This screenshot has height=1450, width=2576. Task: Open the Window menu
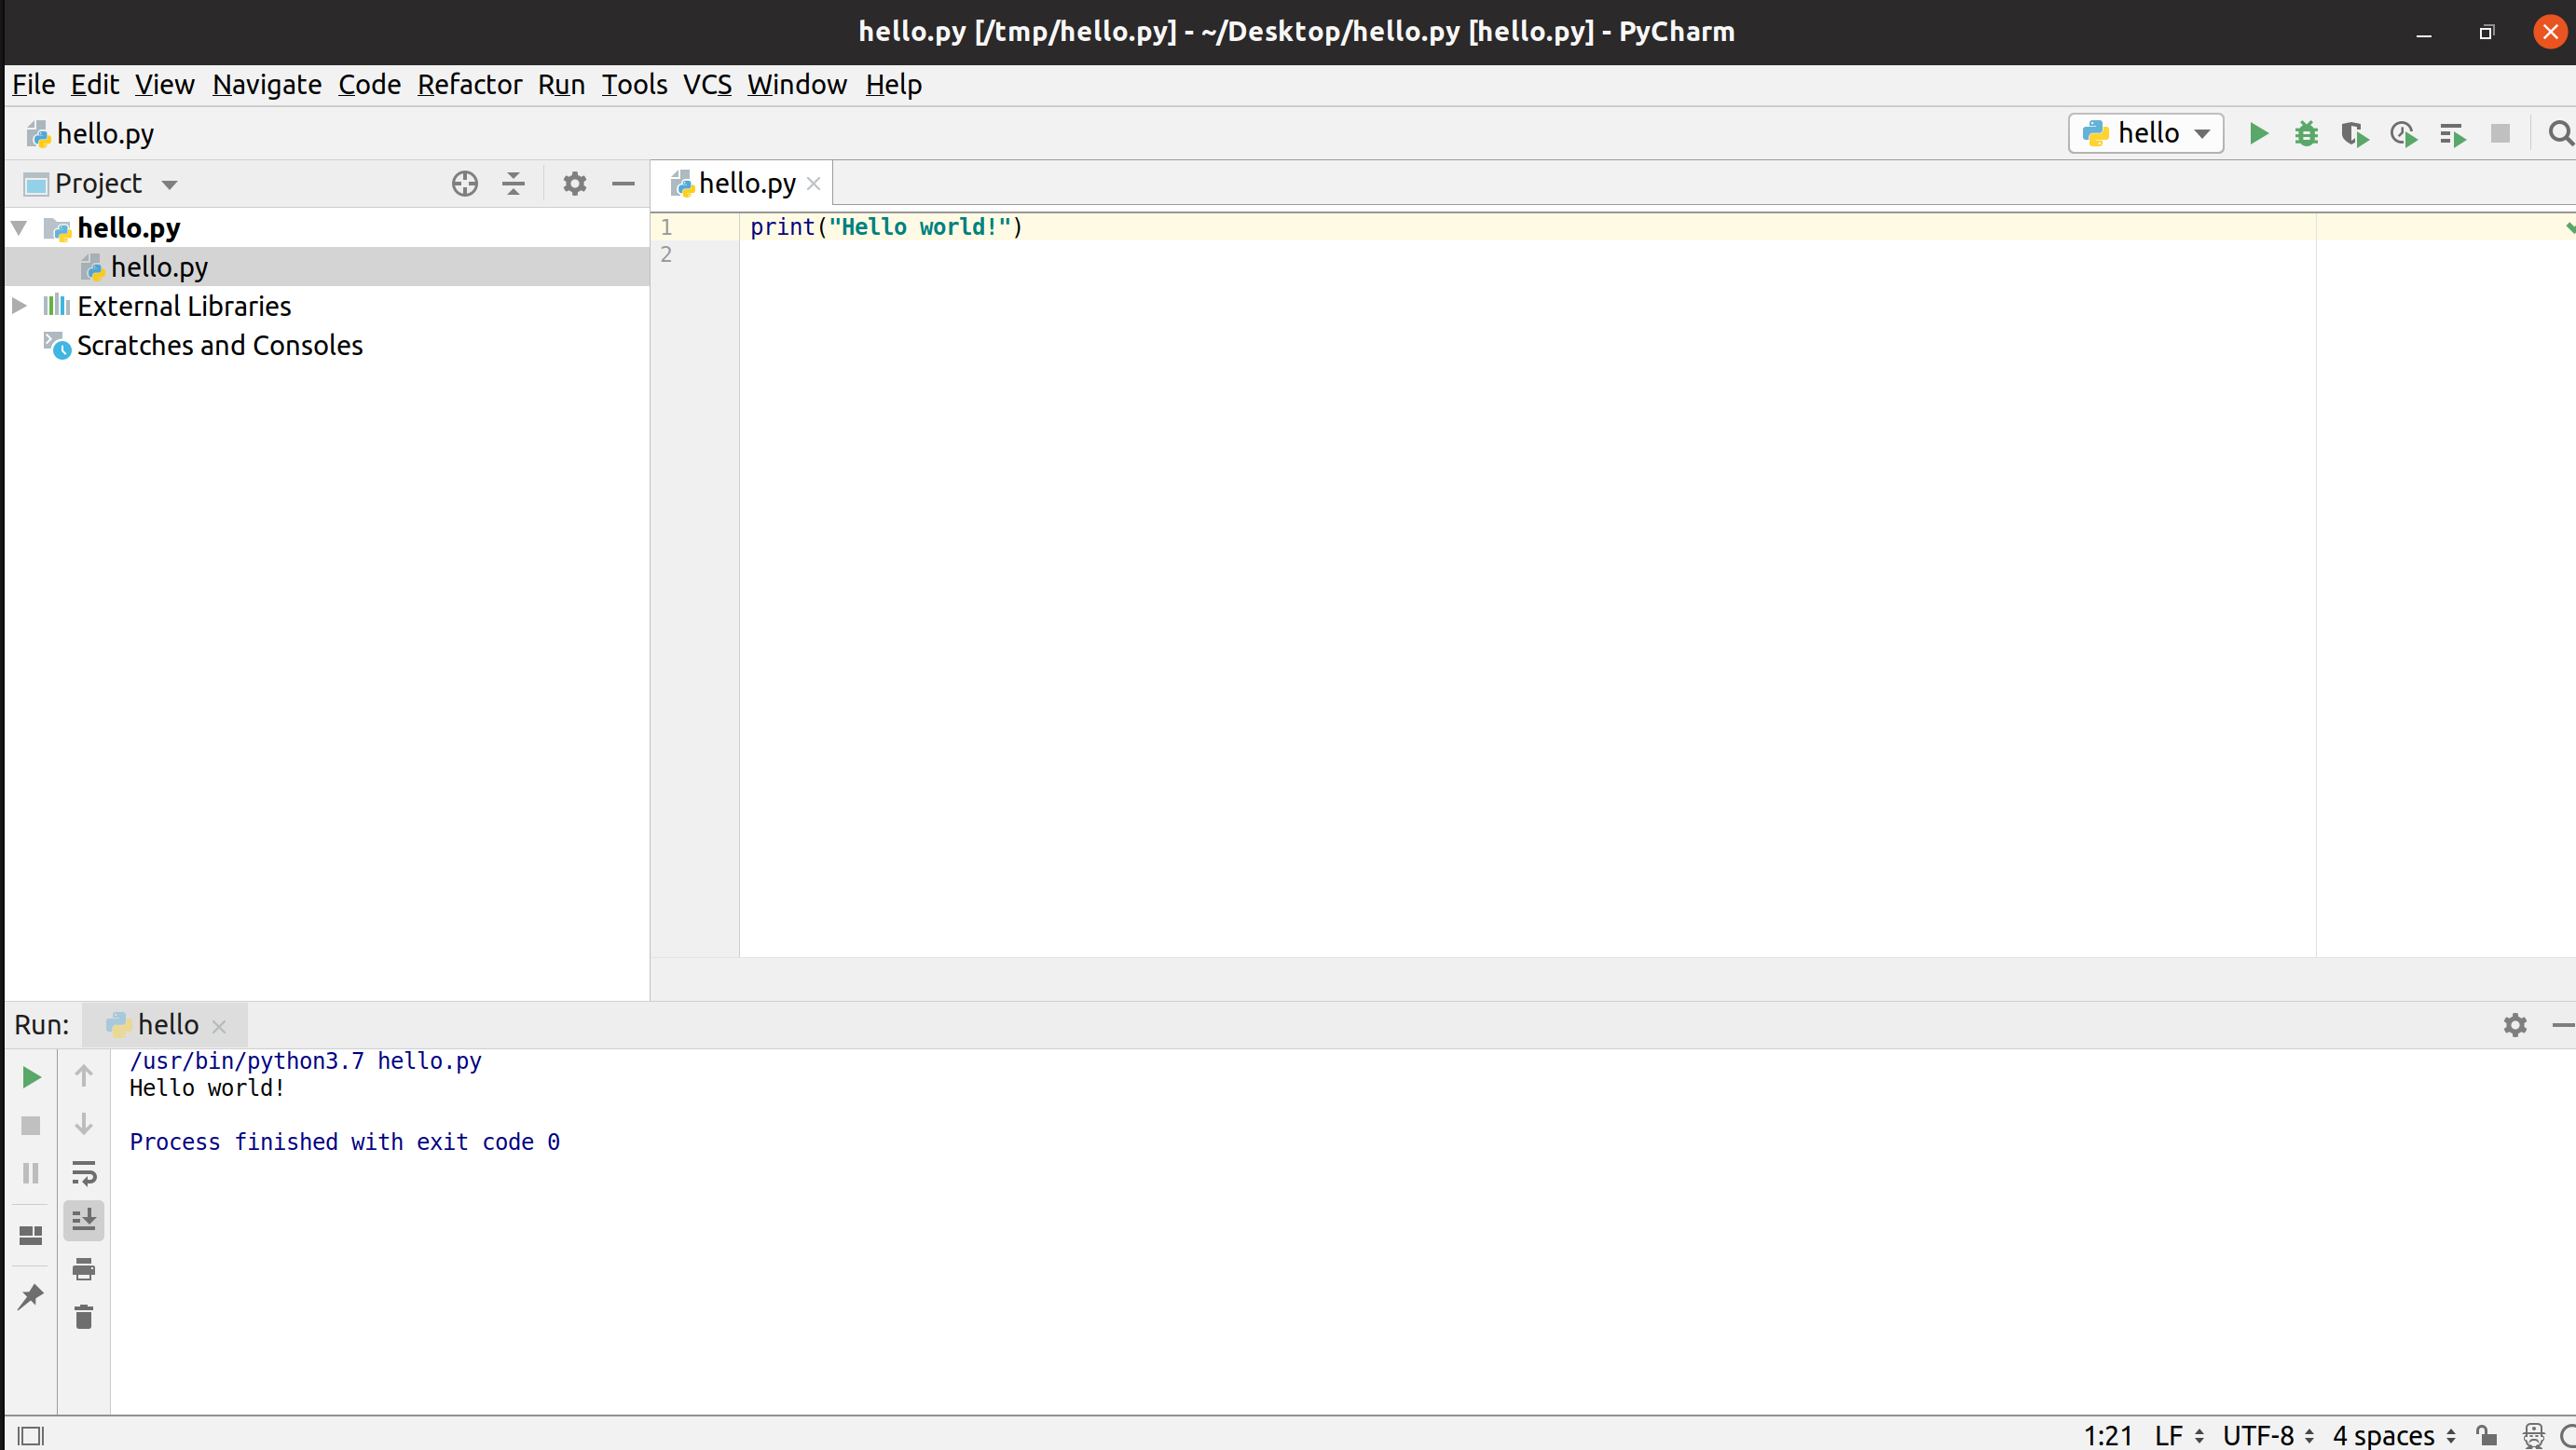pos(797,85)
